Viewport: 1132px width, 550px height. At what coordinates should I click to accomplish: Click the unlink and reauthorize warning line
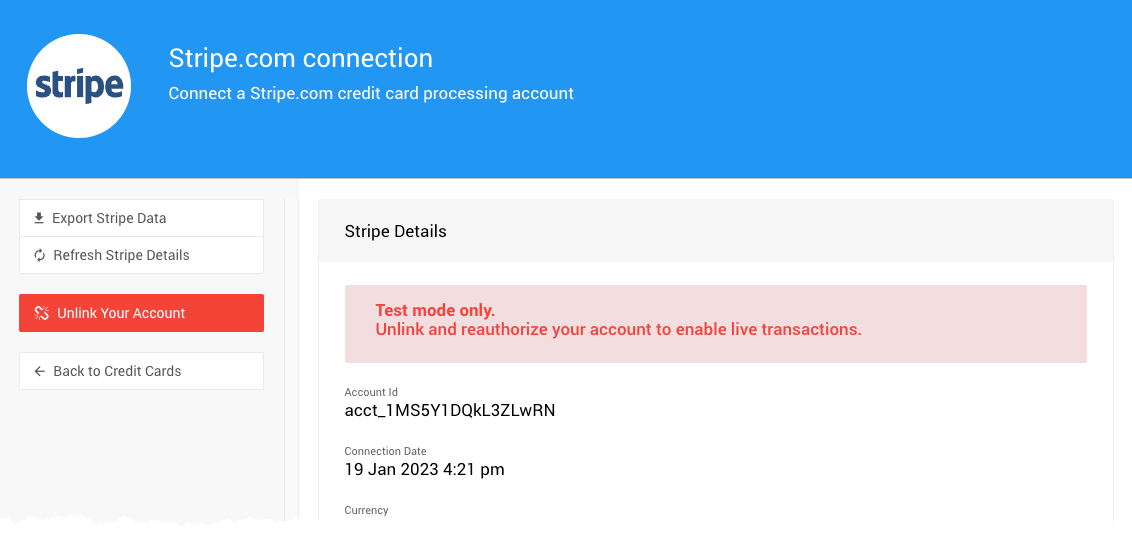618,329
